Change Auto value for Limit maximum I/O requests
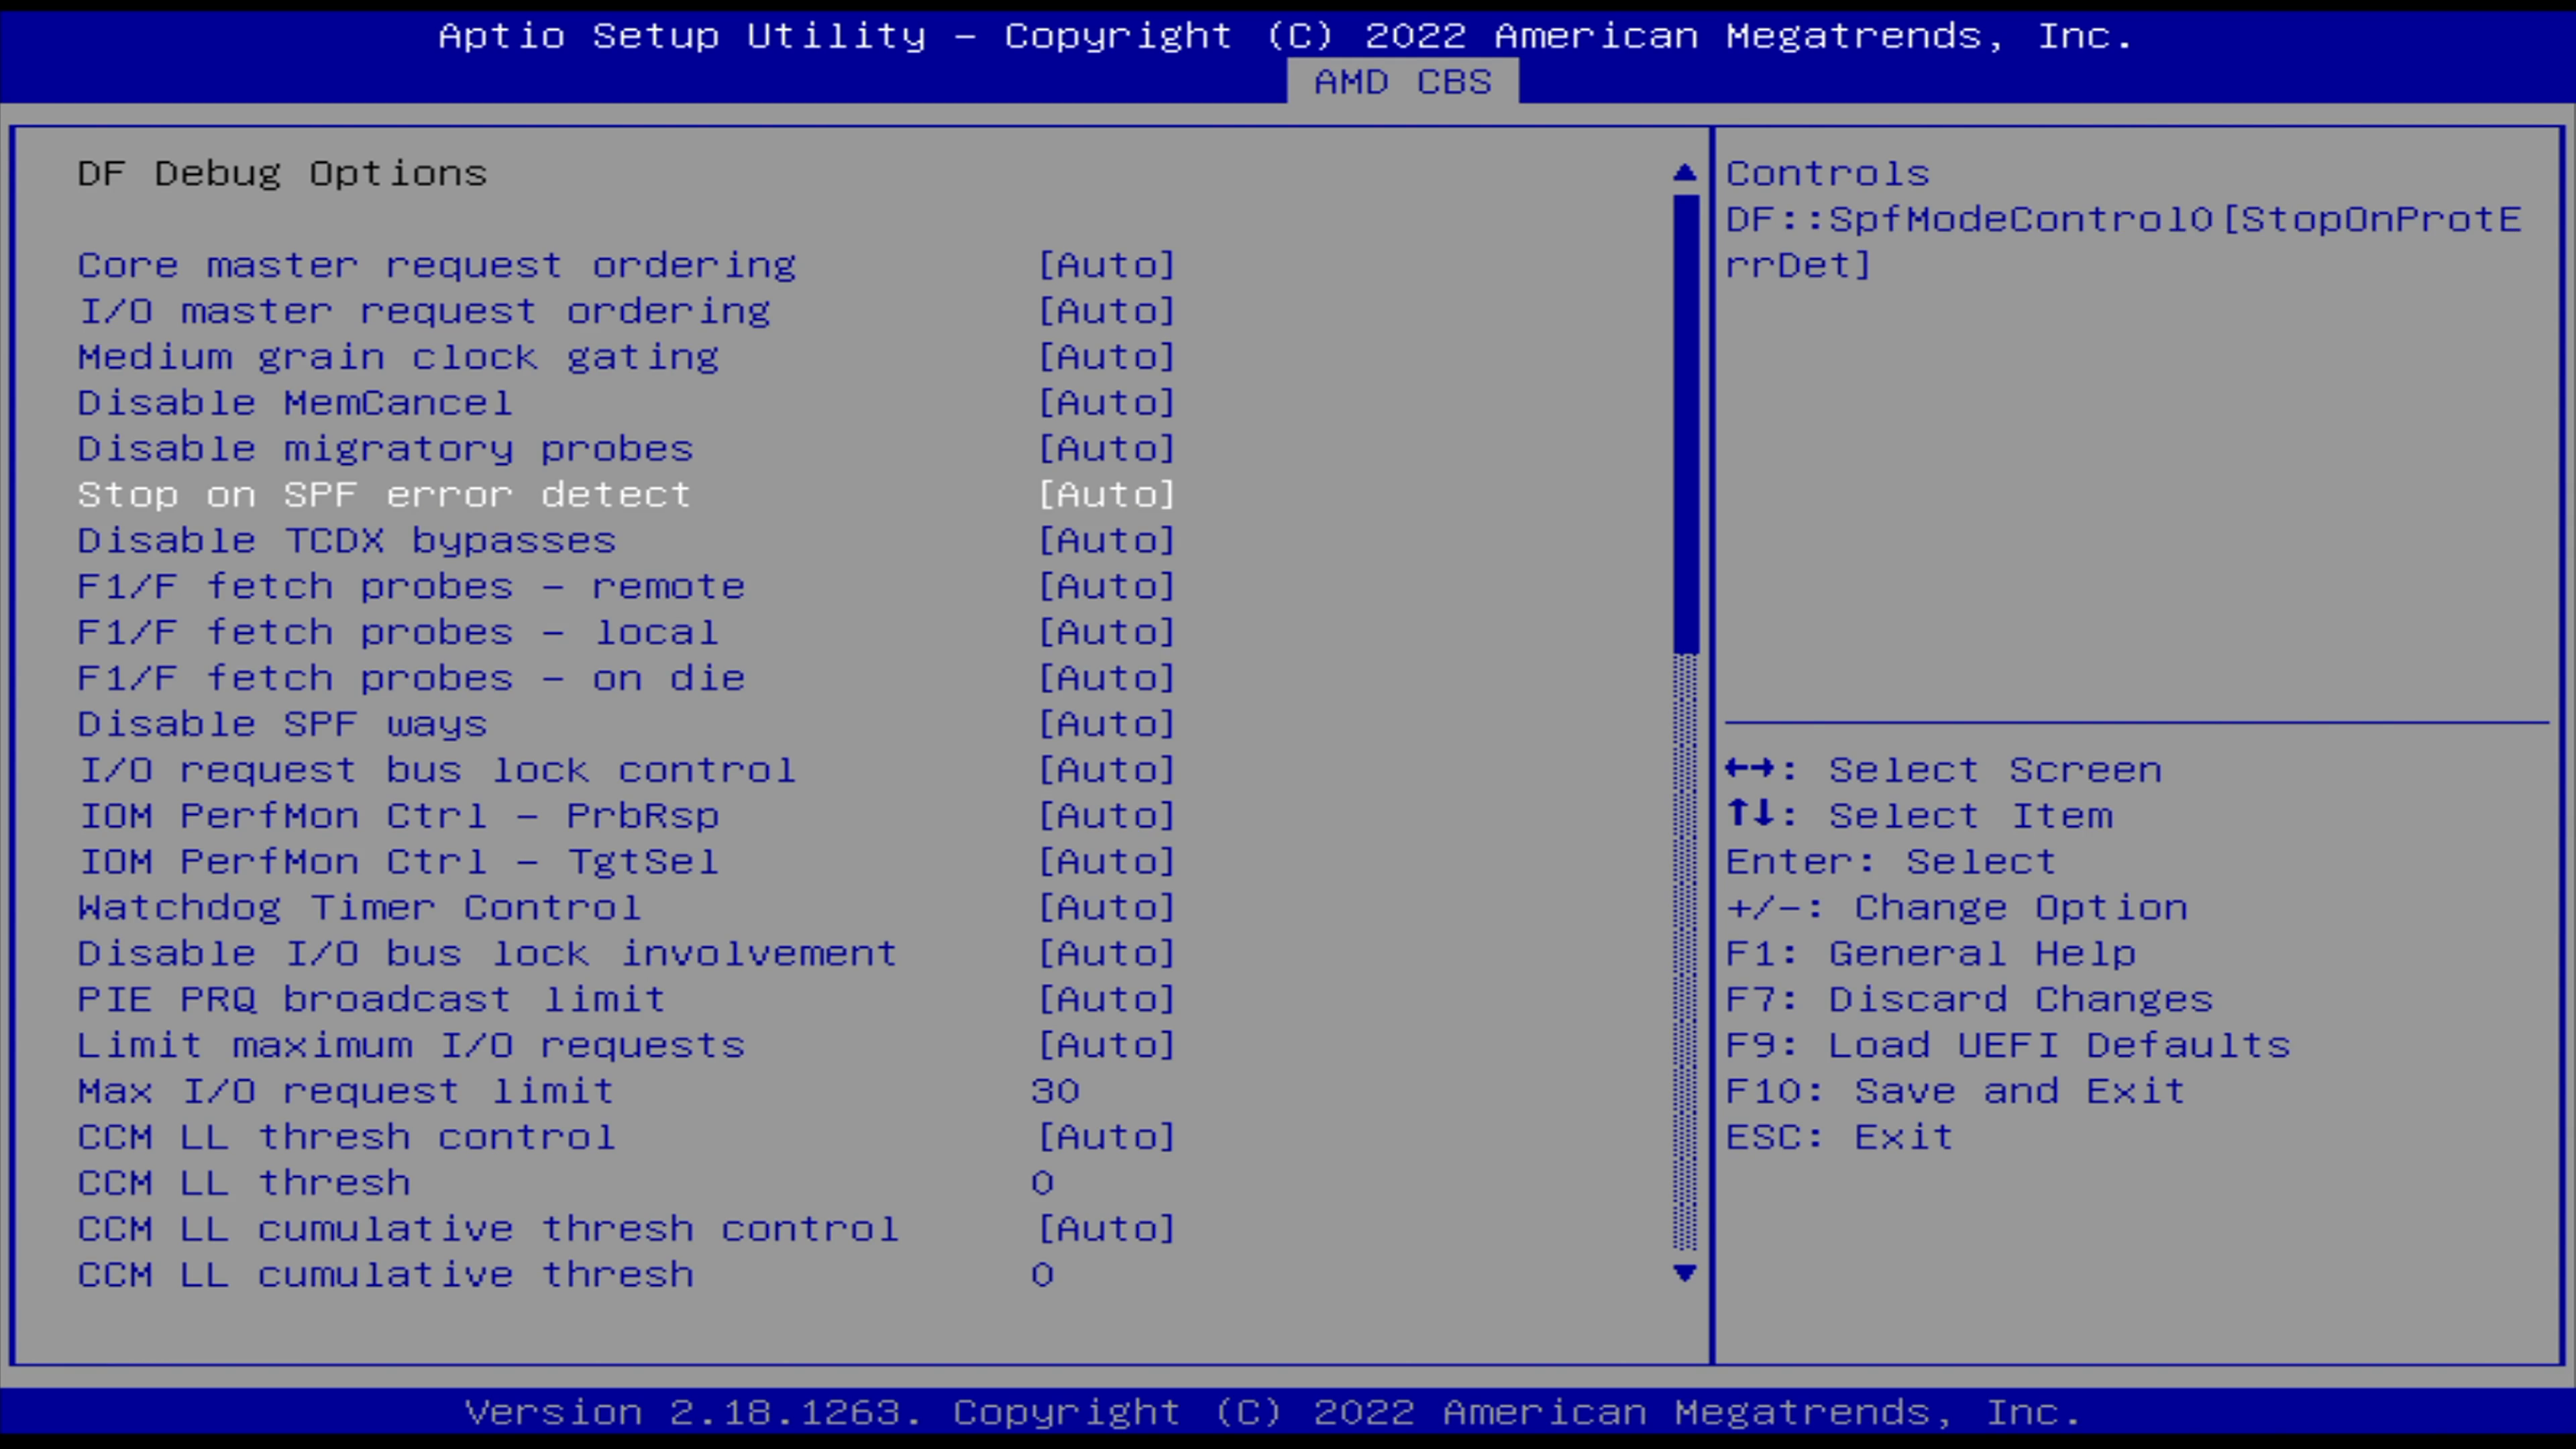This screenshot has height=1449, width=2576. click(1107, 1047)
